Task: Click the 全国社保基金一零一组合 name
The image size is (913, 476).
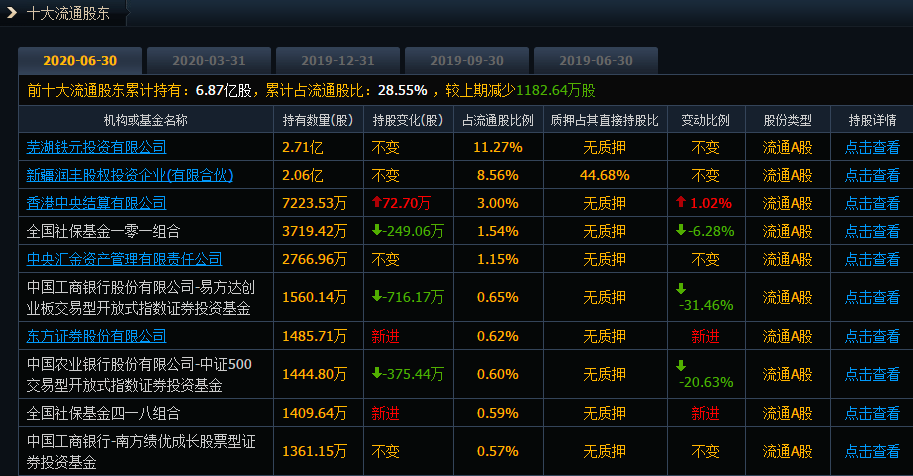Action: pos(104,231)
